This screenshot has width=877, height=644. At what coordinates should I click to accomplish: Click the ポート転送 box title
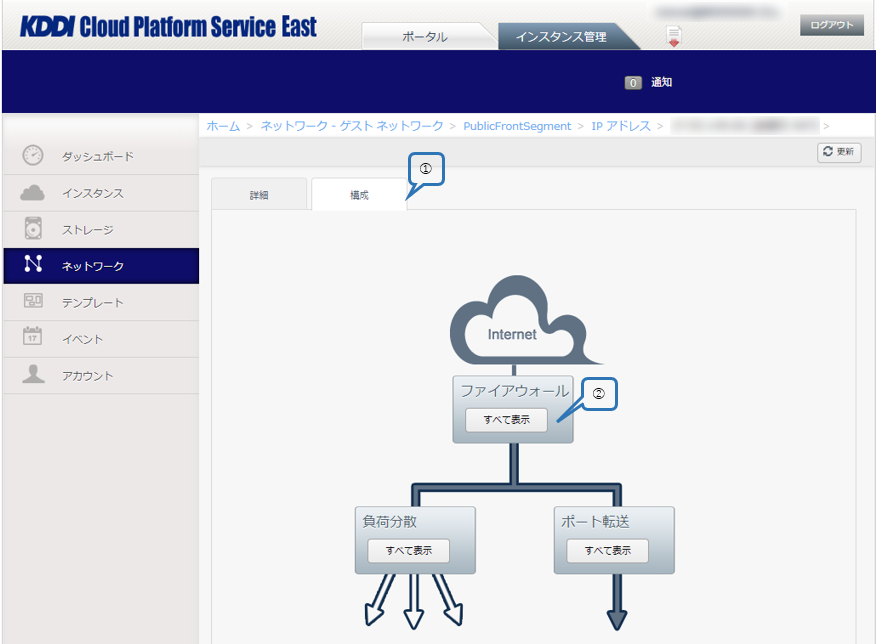tap(595, 521)
